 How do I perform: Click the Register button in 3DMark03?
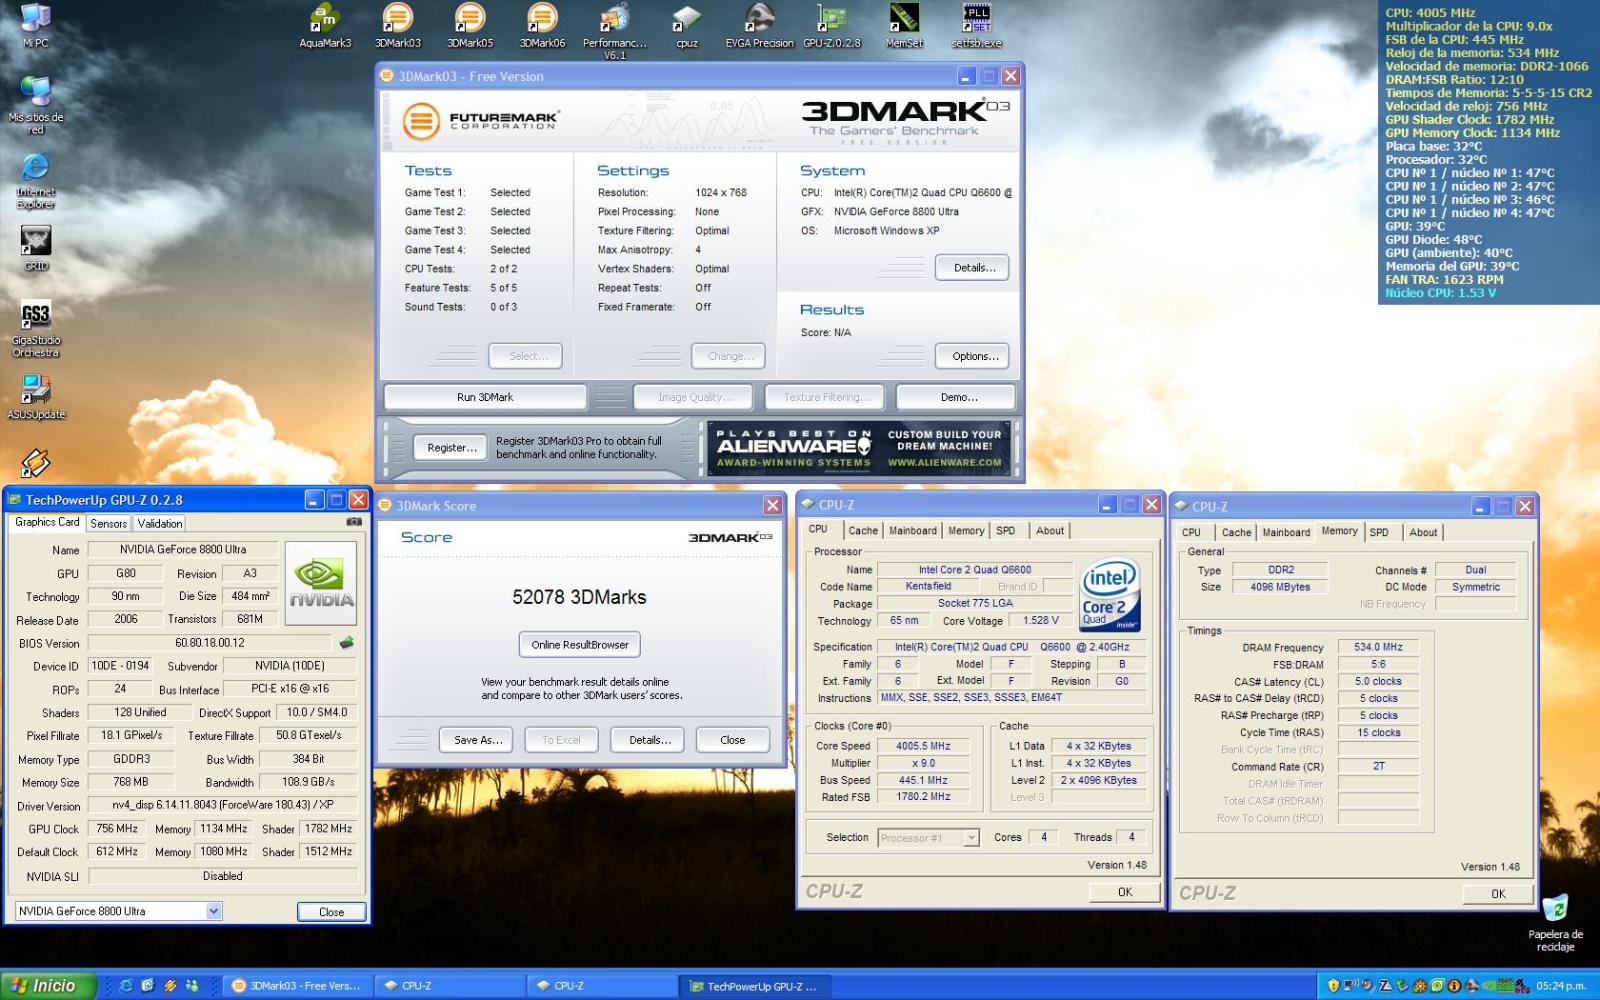point(451,447)
